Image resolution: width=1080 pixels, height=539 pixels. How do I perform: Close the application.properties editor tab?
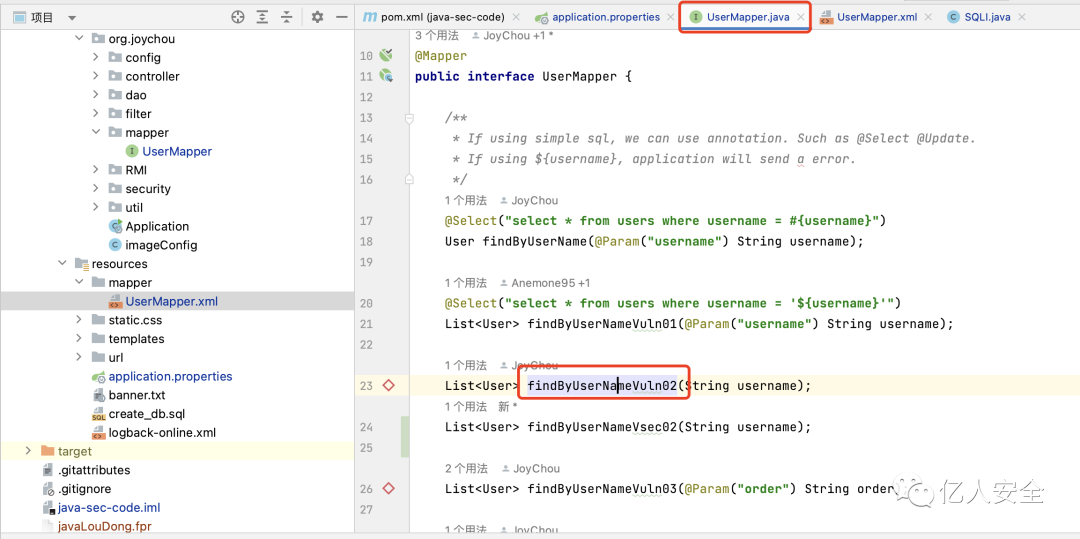[x=670, y=17]
